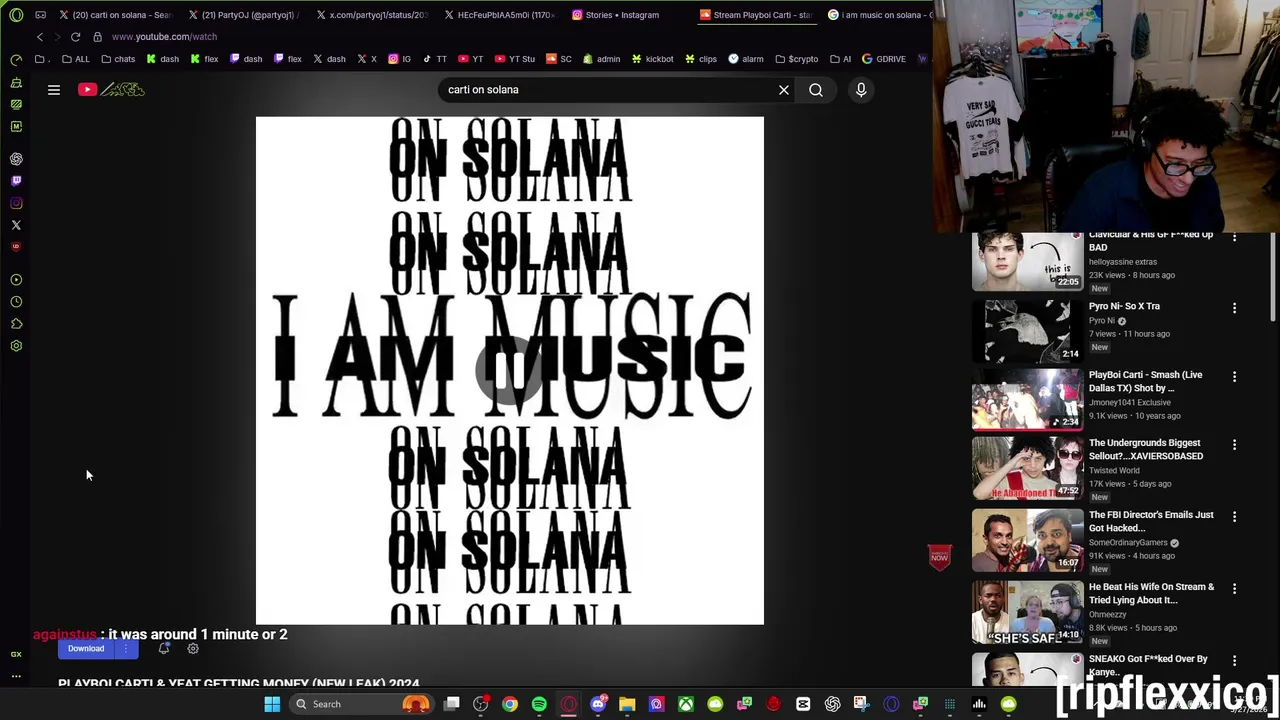Open the TT TikTok bookmark
Viewport: 1280px width, 720px height.
(435, 59)
